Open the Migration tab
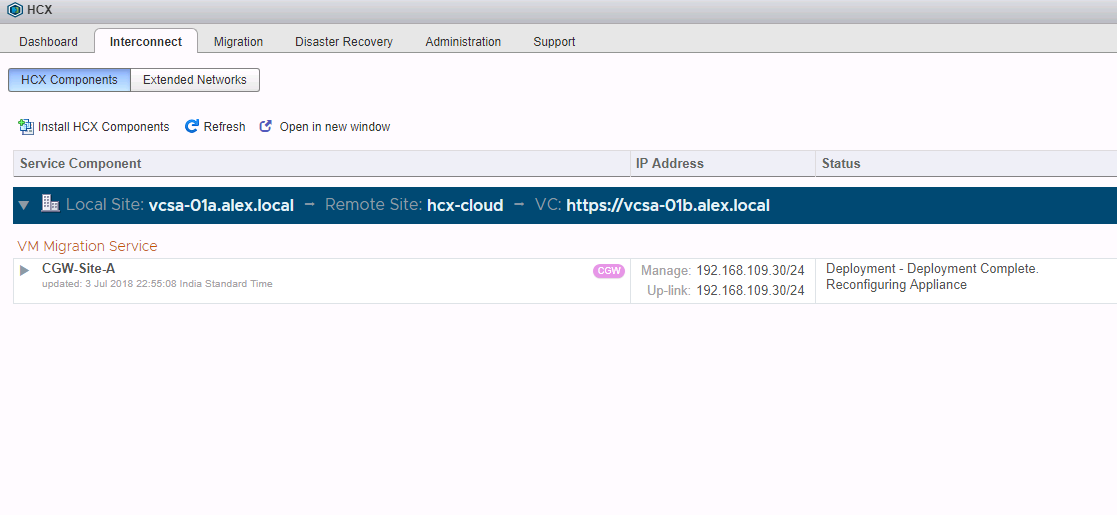1117x515 pixels. point(238,42)
